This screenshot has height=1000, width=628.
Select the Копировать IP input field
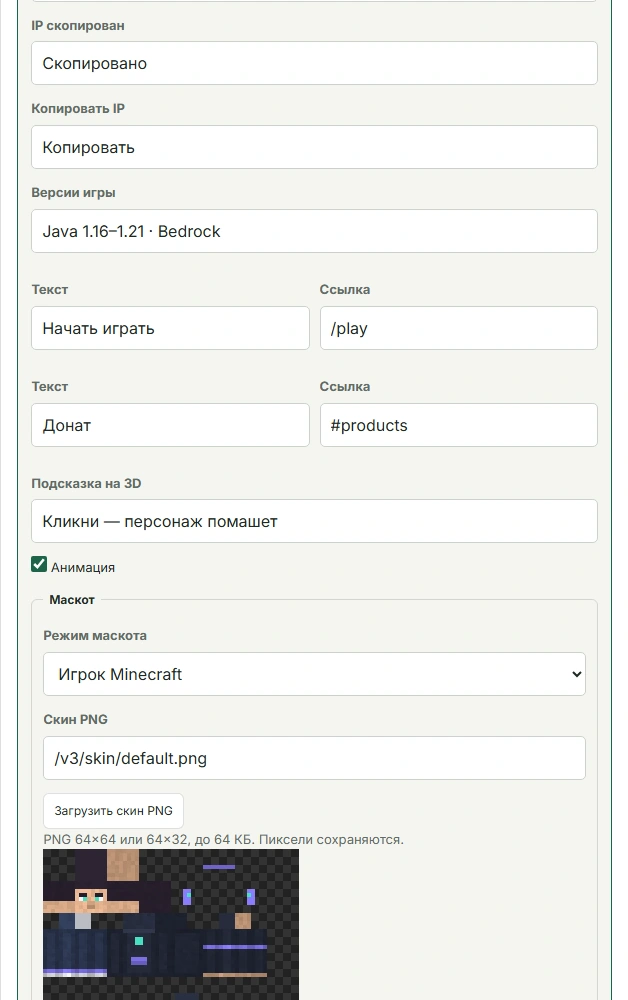[314, 147]
